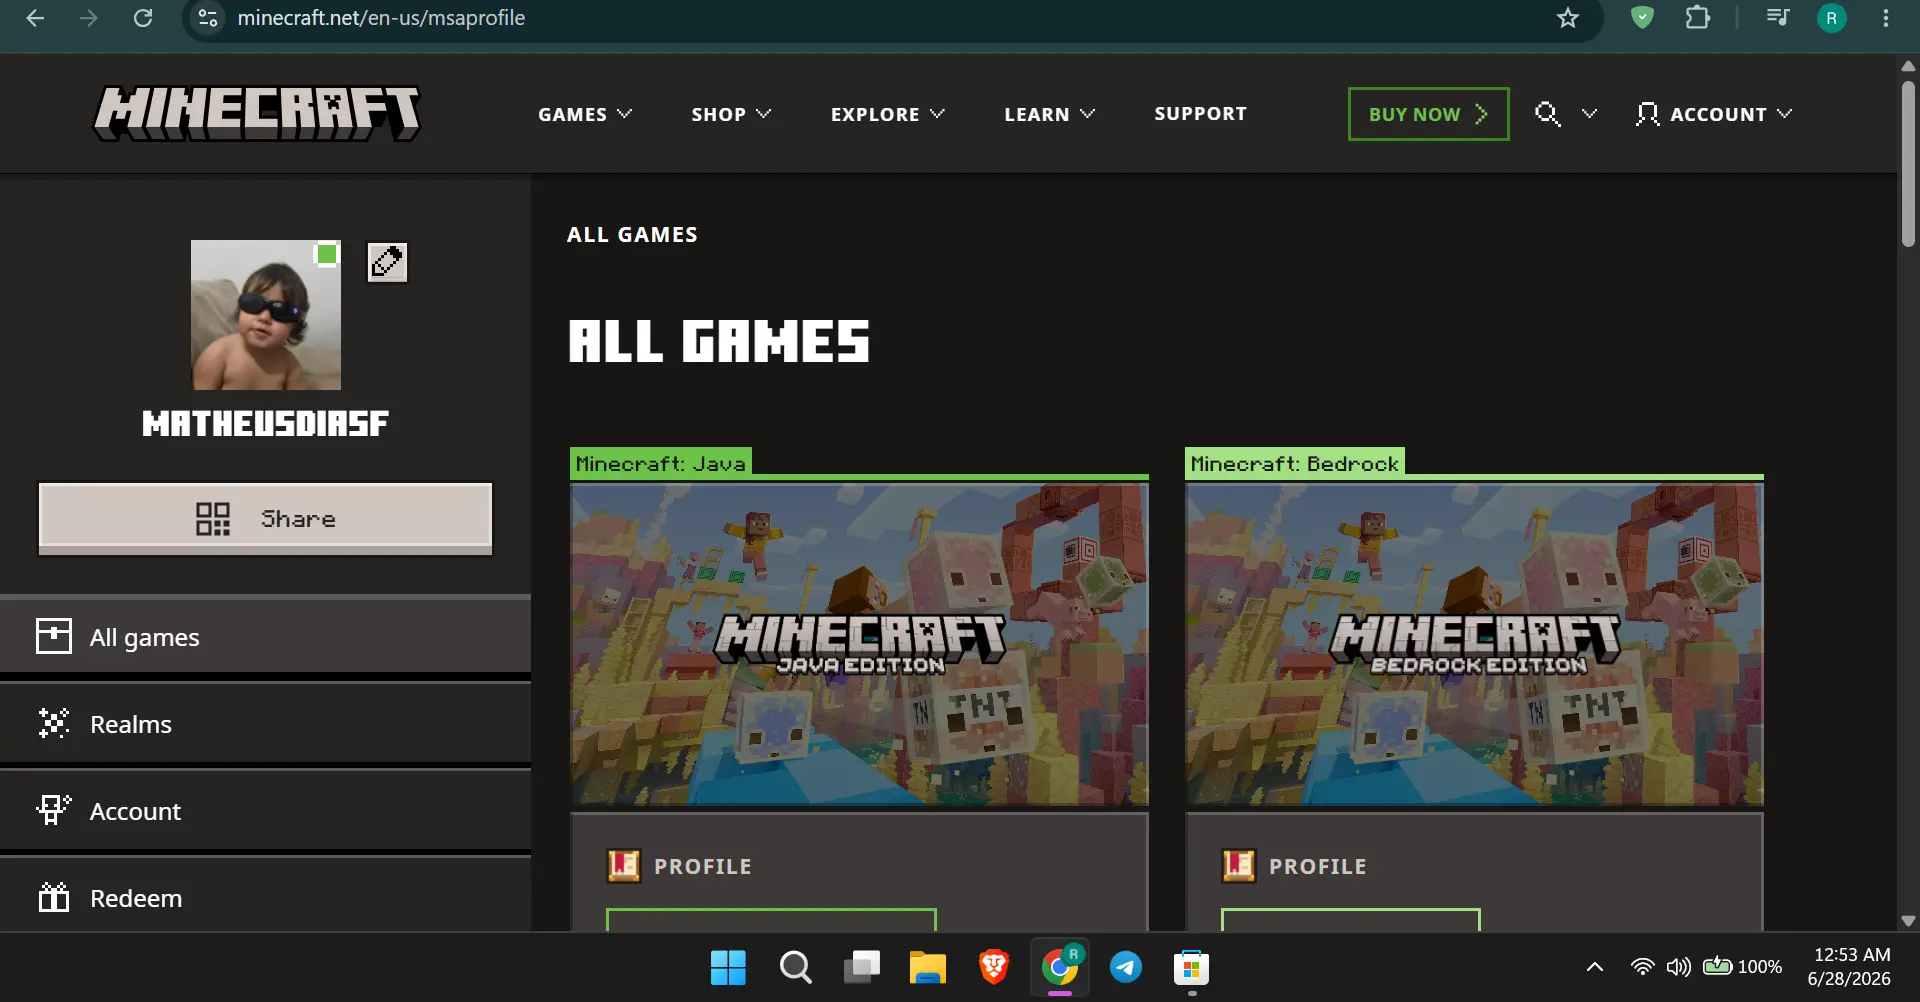
Task: Click the scrollbar up arrow
Action: click(x=1908, y=66)
